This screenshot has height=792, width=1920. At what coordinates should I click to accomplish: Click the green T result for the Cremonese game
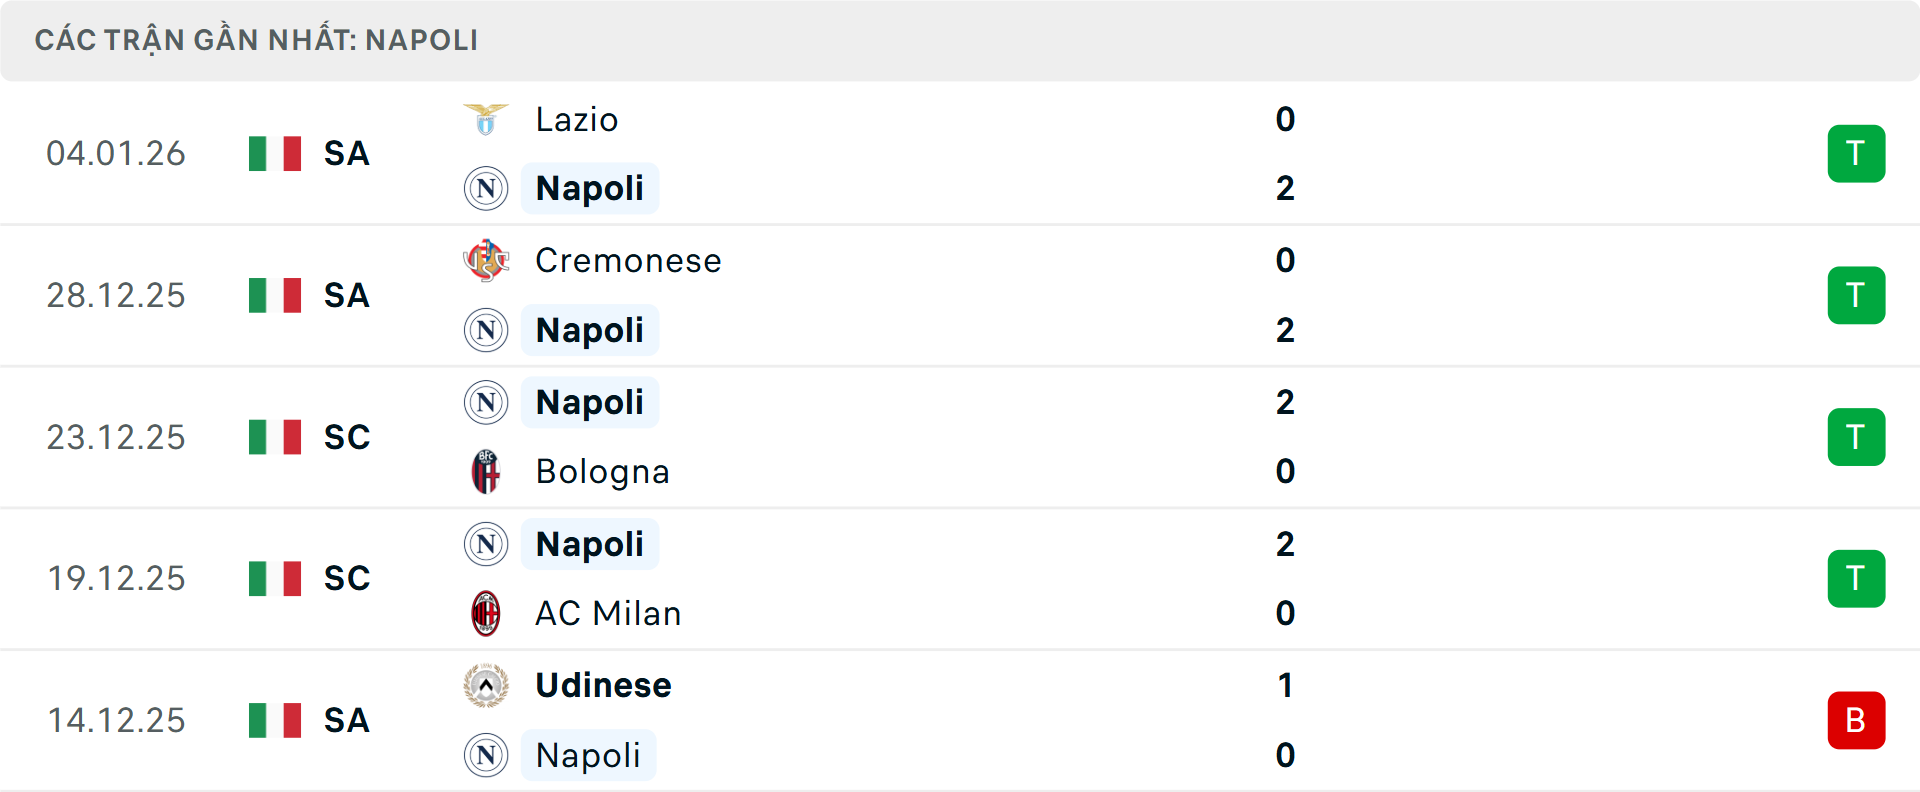tap(1856, 295)
